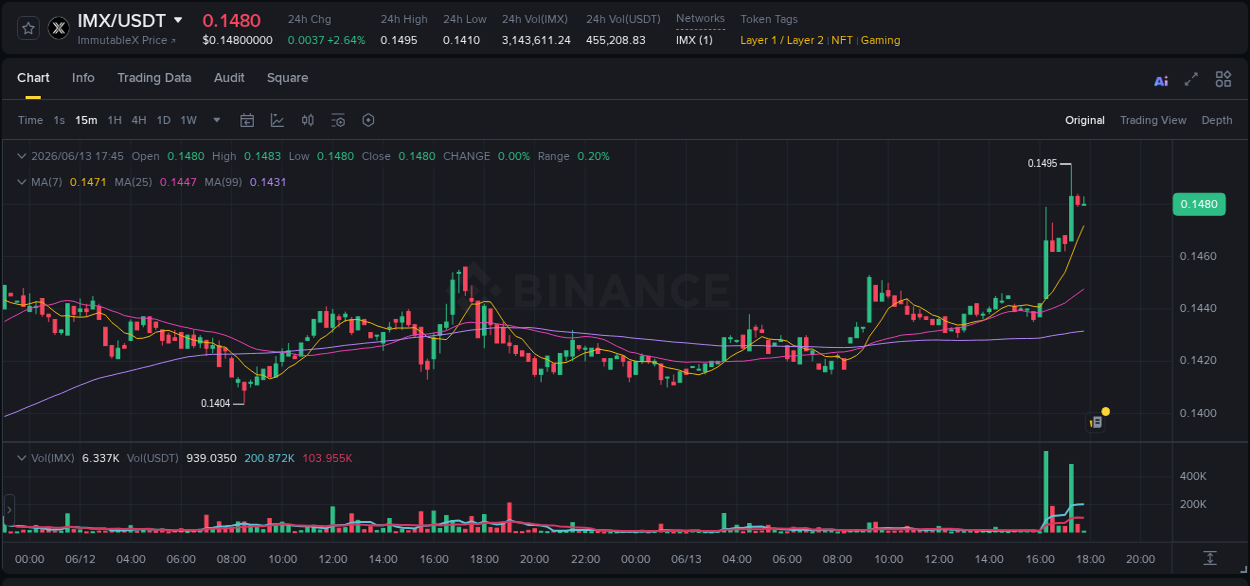
Task: Select the Time line interval
Action: (x=30, y=120)
